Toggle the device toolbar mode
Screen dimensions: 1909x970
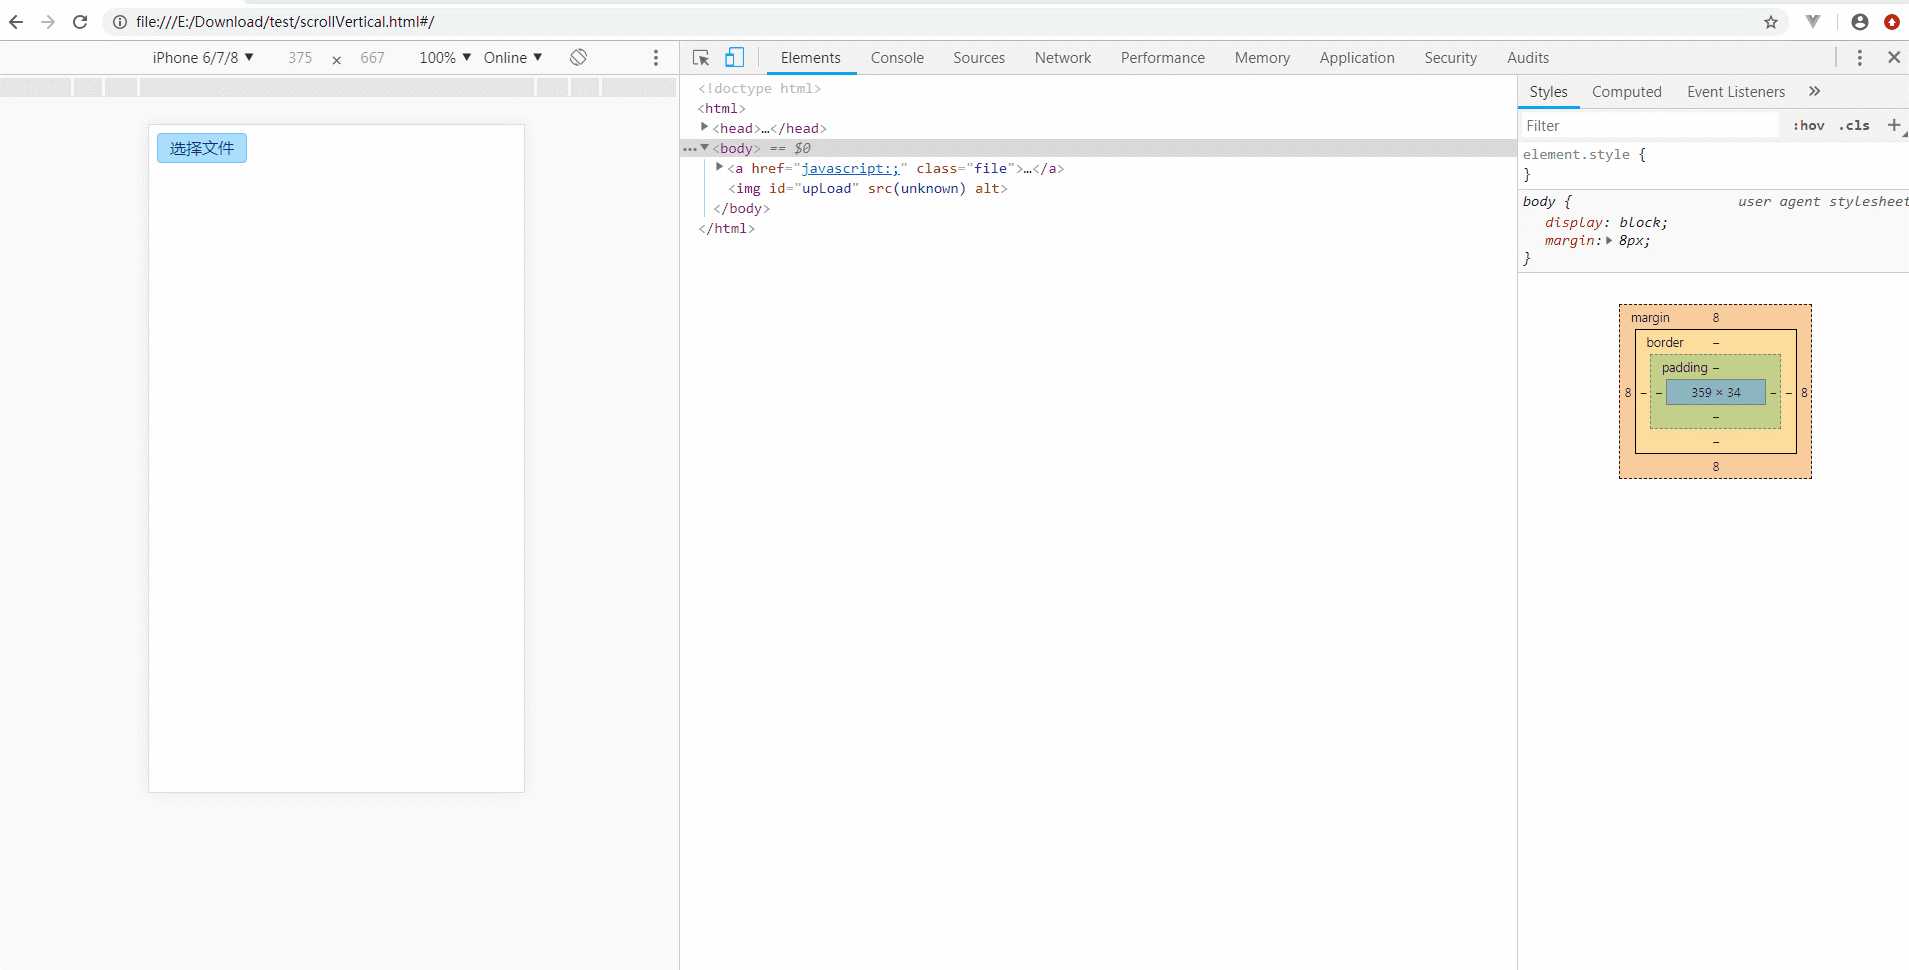(735, 57)
